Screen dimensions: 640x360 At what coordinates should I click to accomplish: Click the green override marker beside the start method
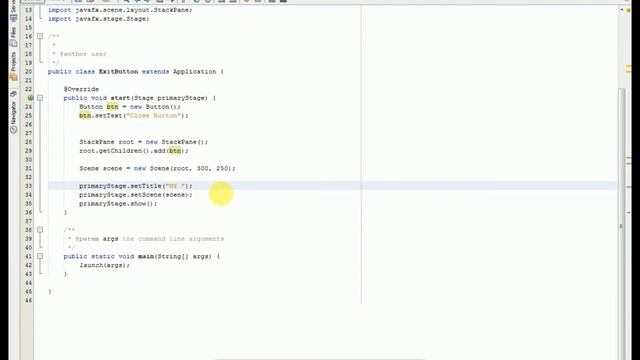coord(30,98)
